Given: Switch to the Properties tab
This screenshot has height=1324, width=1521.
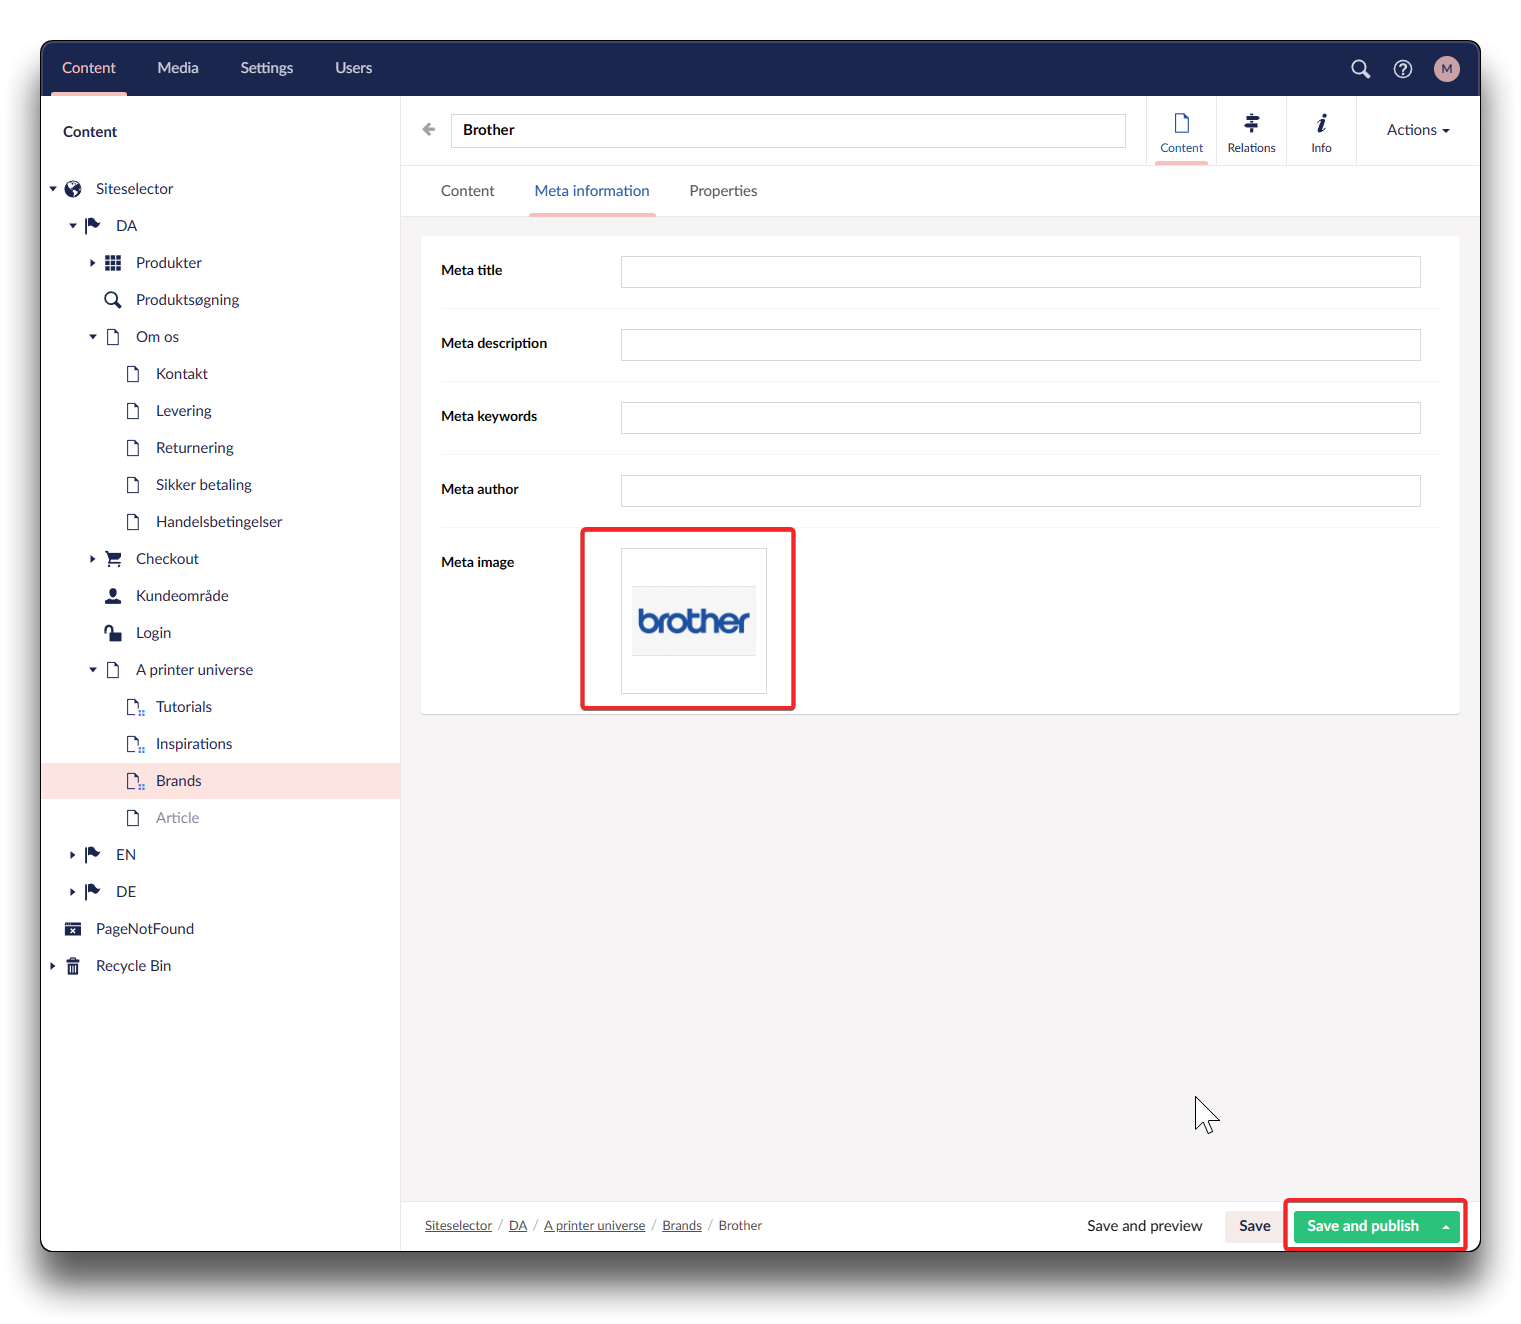Looking at the screenshot, I should point(722,191).
